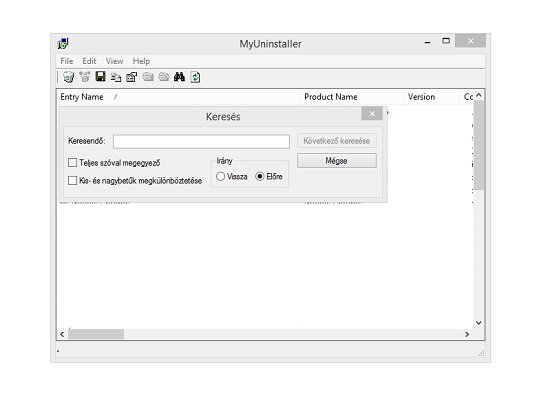Click the green Refresh toolbar icon
This screenshot has width=550, height=402.
point(195,77)
